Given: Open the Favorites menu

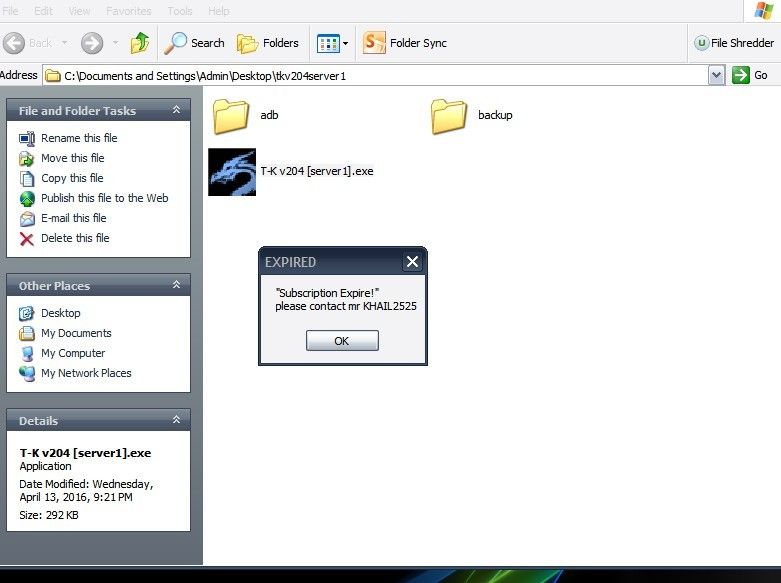Looking at the screenshot, I should (x=130, y=11).
